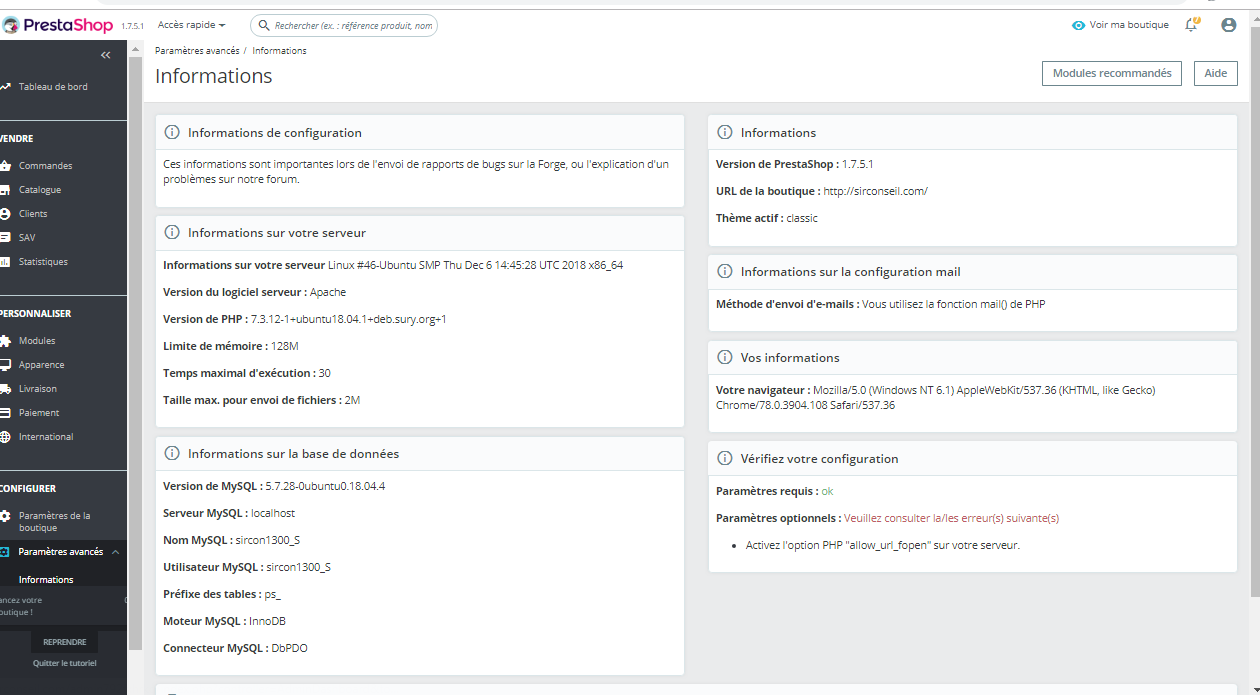Click the Paramètres de la boutique gear icon
The width and height of the screenshot is (1260, 695).
click(x=5, y=516)
